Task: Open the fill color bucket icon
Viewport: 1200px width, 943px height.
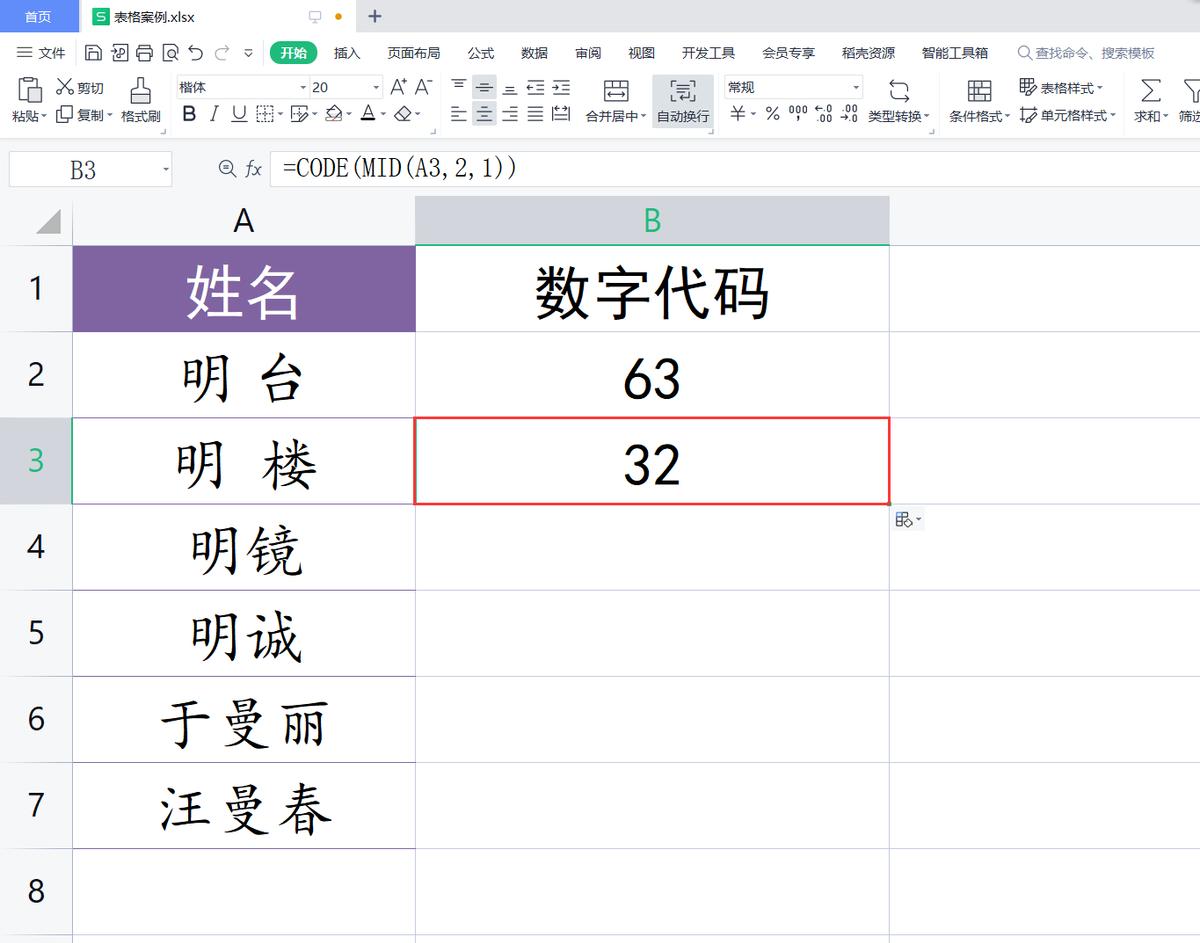Action: [x=334, y=114]
